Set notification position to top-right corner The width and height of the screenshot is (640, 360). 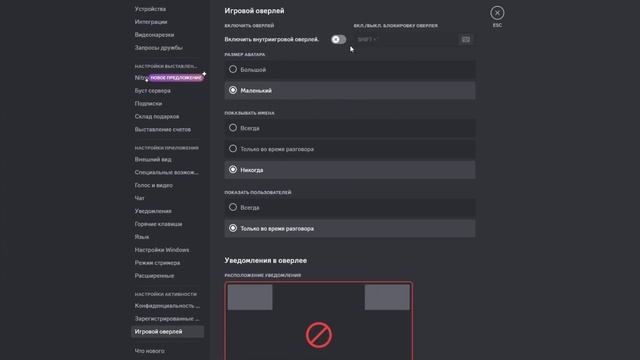coord(387,297)
